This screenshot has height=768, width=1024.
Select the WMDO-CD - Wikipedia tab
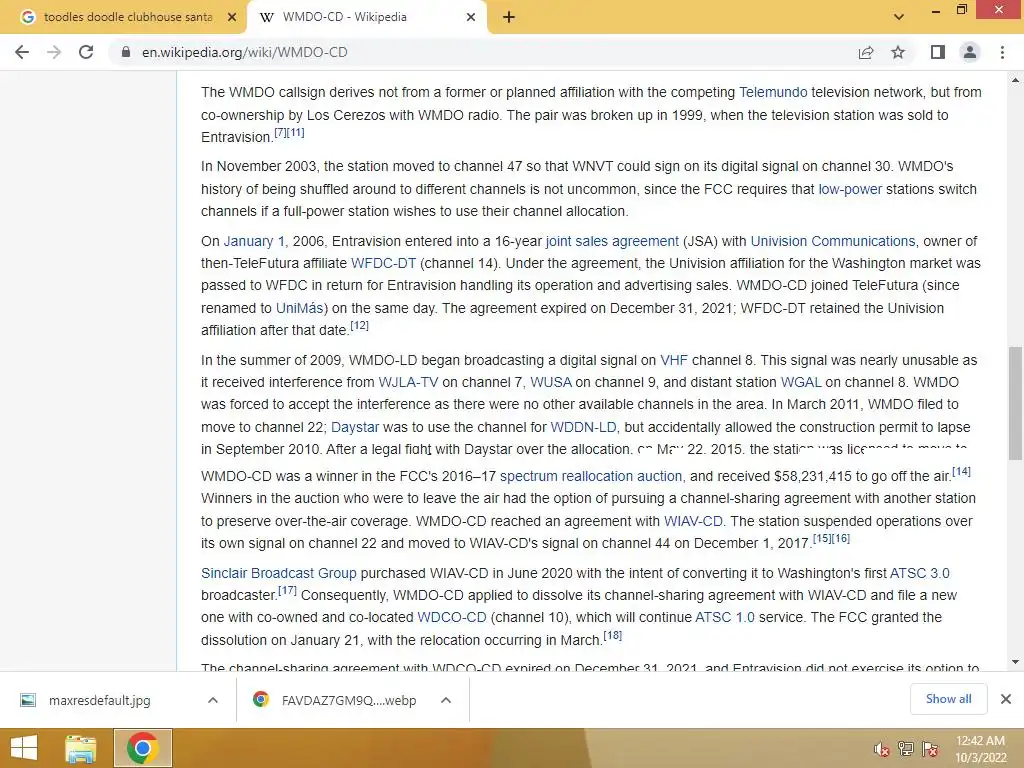click(x=367, y=17)
